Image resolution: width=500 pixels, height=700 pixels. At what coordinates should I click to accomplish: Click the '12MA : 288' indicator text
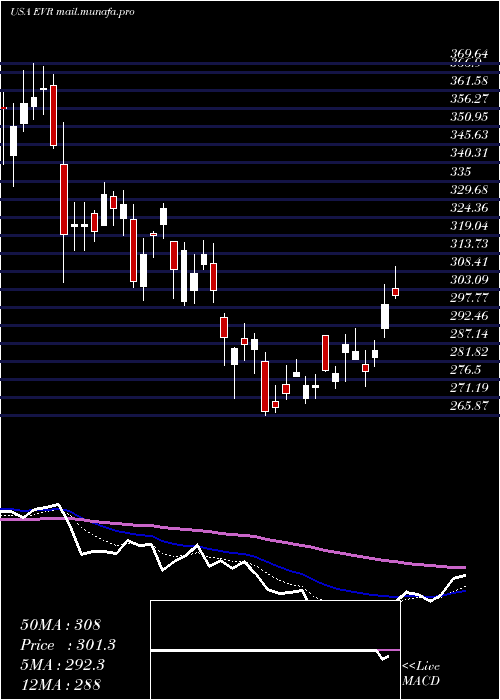click(61, 684)
